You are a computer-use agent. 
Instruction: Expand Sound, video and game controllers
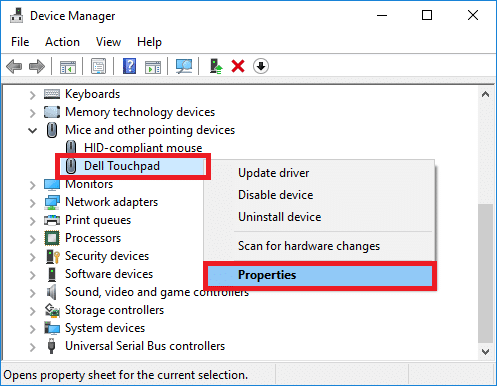coord(32,293)
